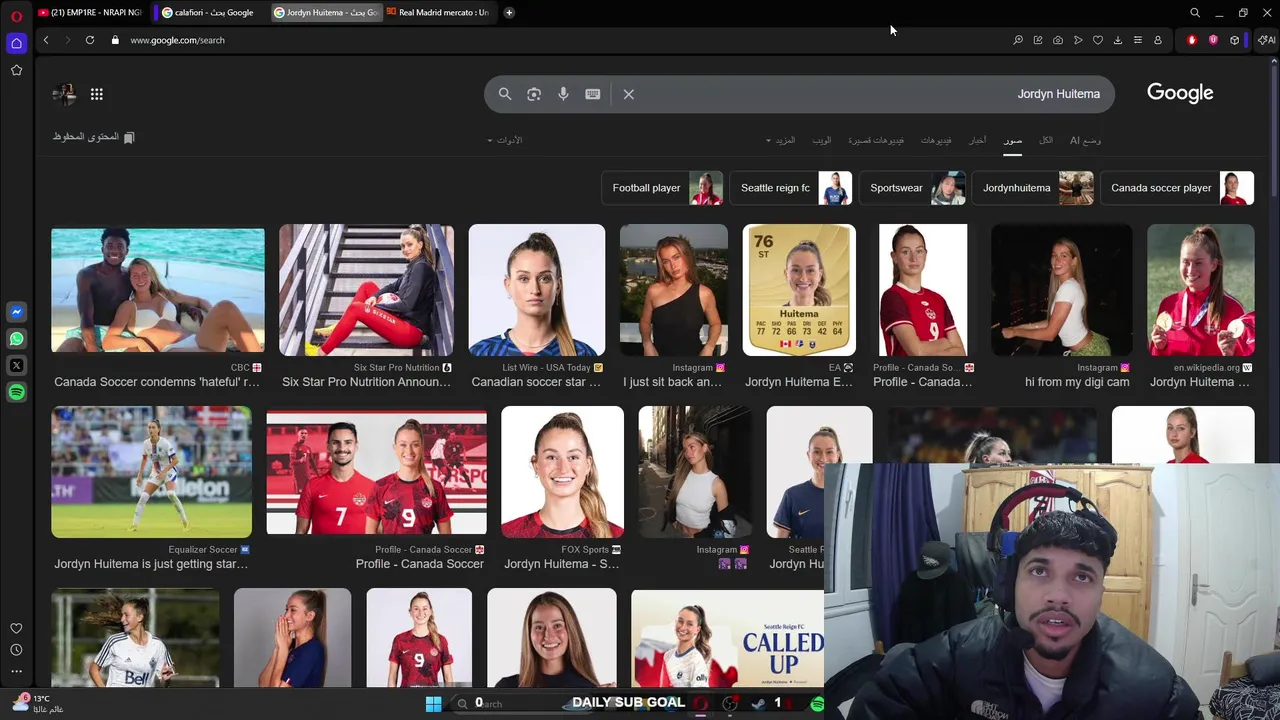Open the Opera account profile icon
The image size is (1280, 720).
pos(1158,40)
